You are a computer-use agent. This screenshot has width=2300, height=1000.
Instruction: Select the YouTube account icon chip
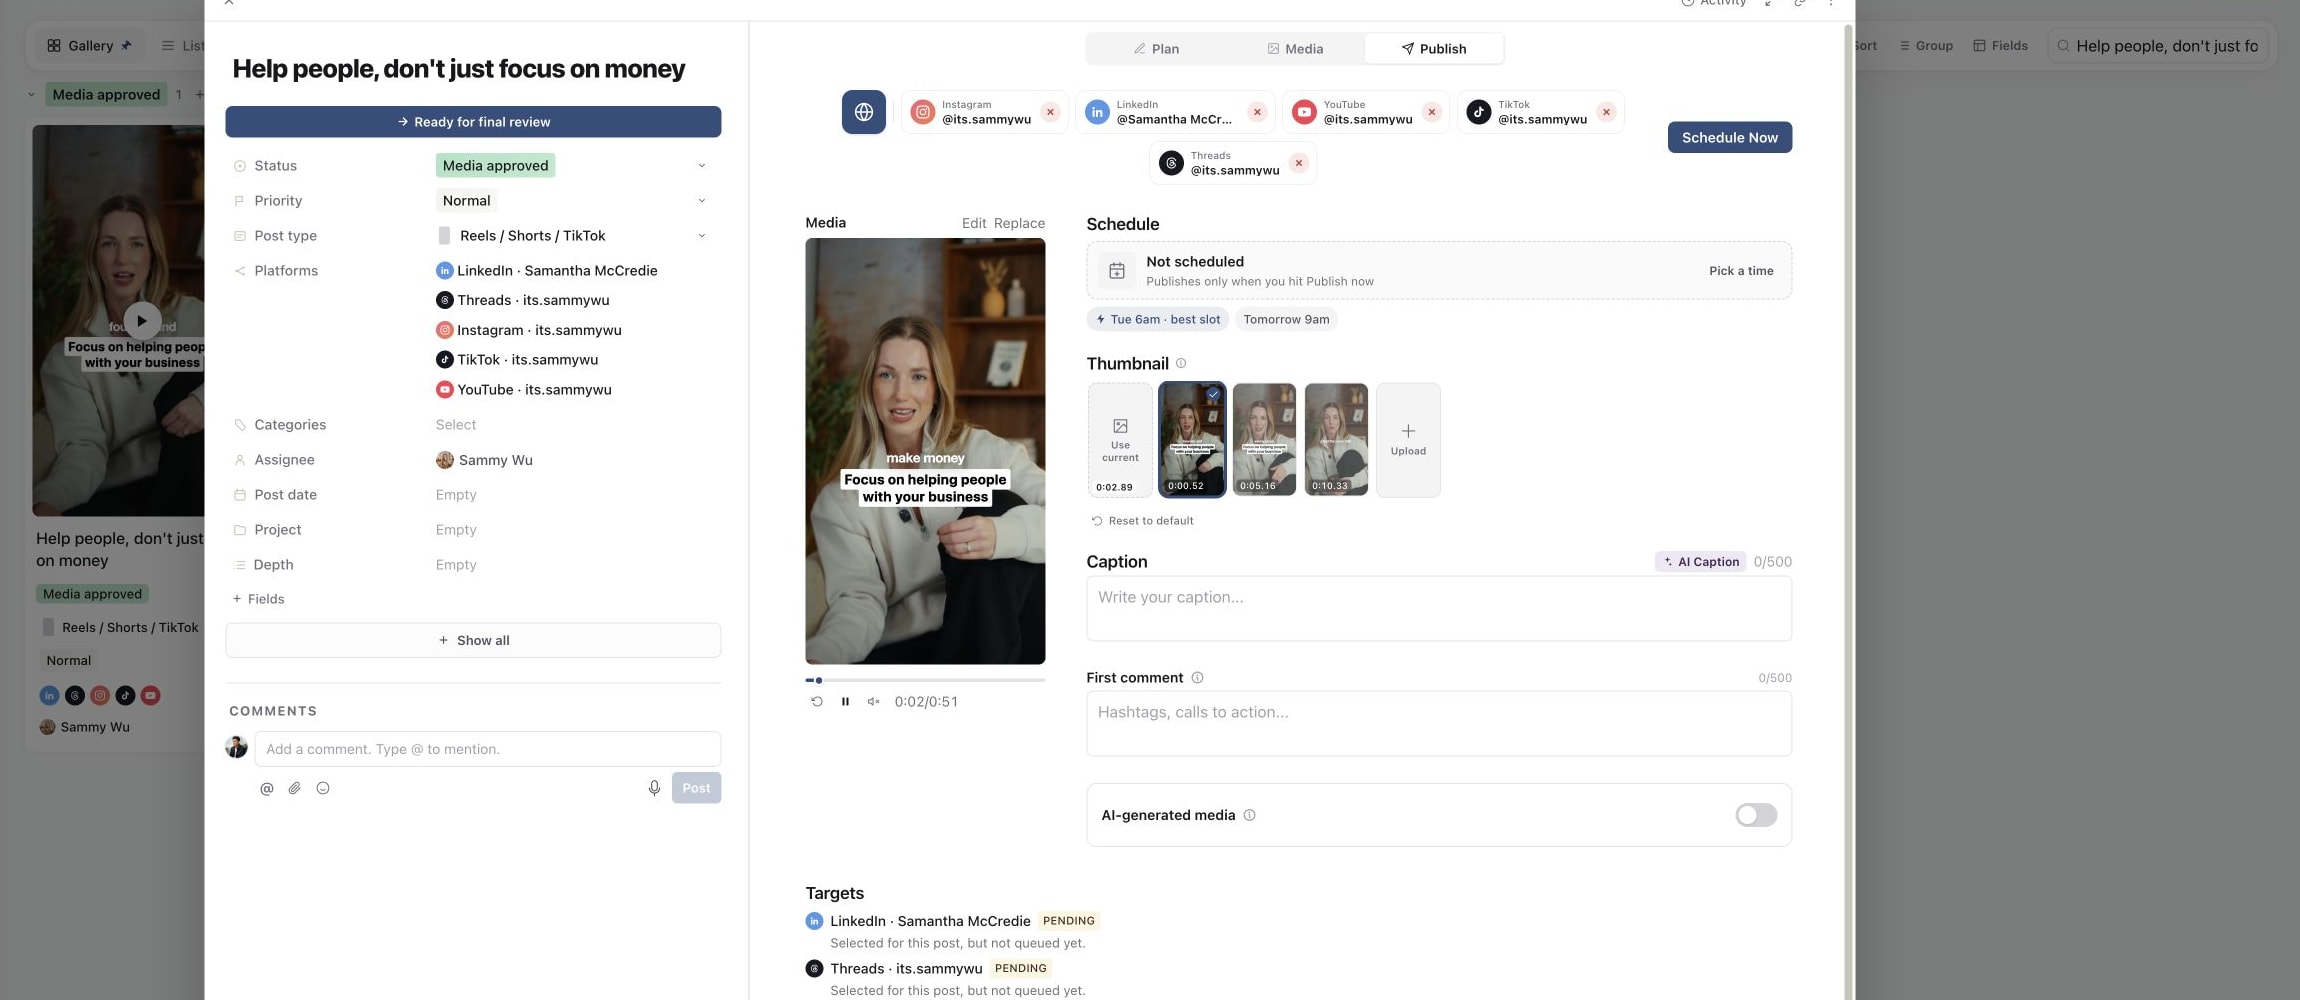point(1304,112)
